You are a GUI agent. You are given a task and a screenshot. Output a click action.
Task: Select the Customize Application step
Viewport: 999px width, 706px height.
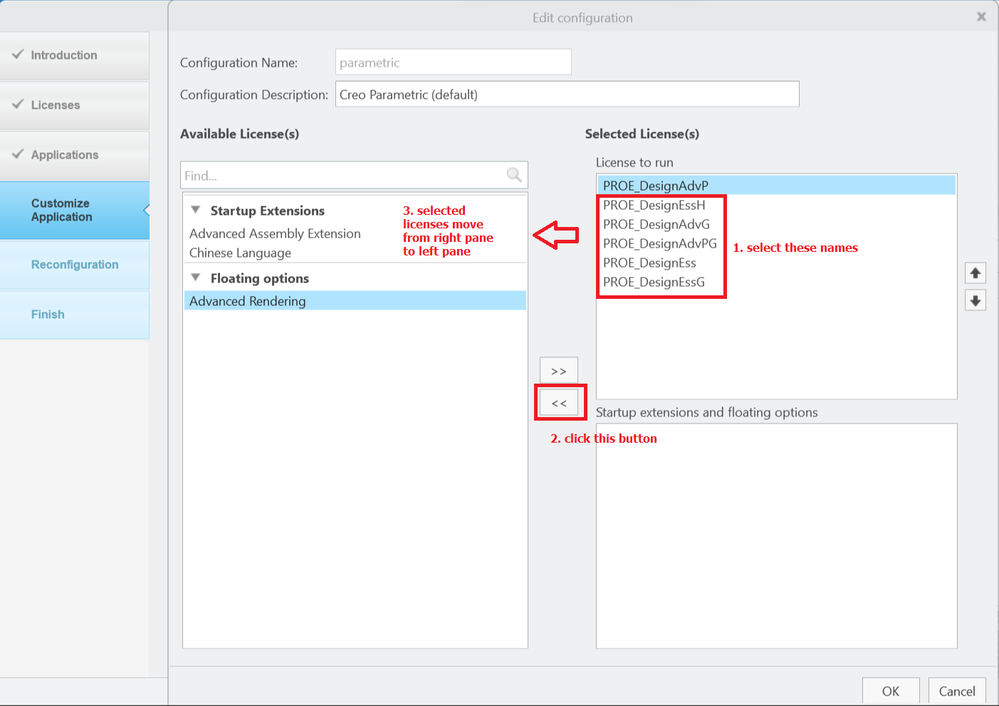(75, 210)
